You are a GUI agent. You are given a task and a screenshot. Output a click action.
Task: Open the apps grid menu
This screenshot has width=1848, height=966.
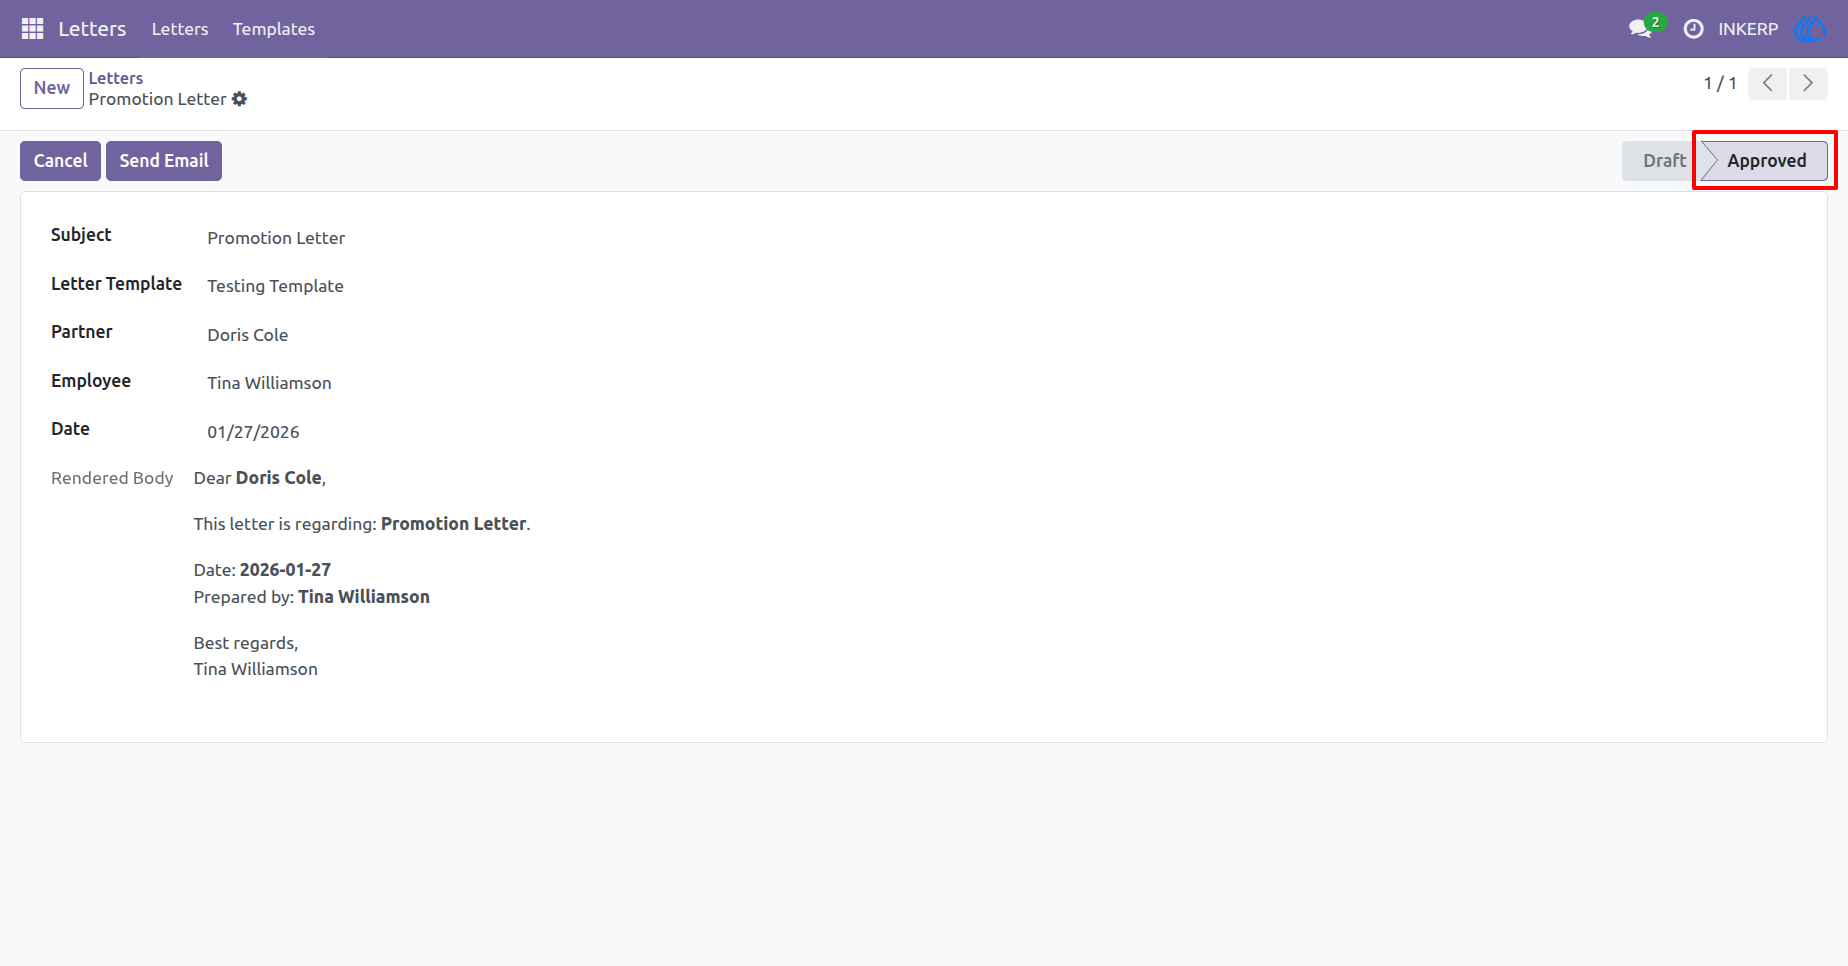click(x=32, y=29)
